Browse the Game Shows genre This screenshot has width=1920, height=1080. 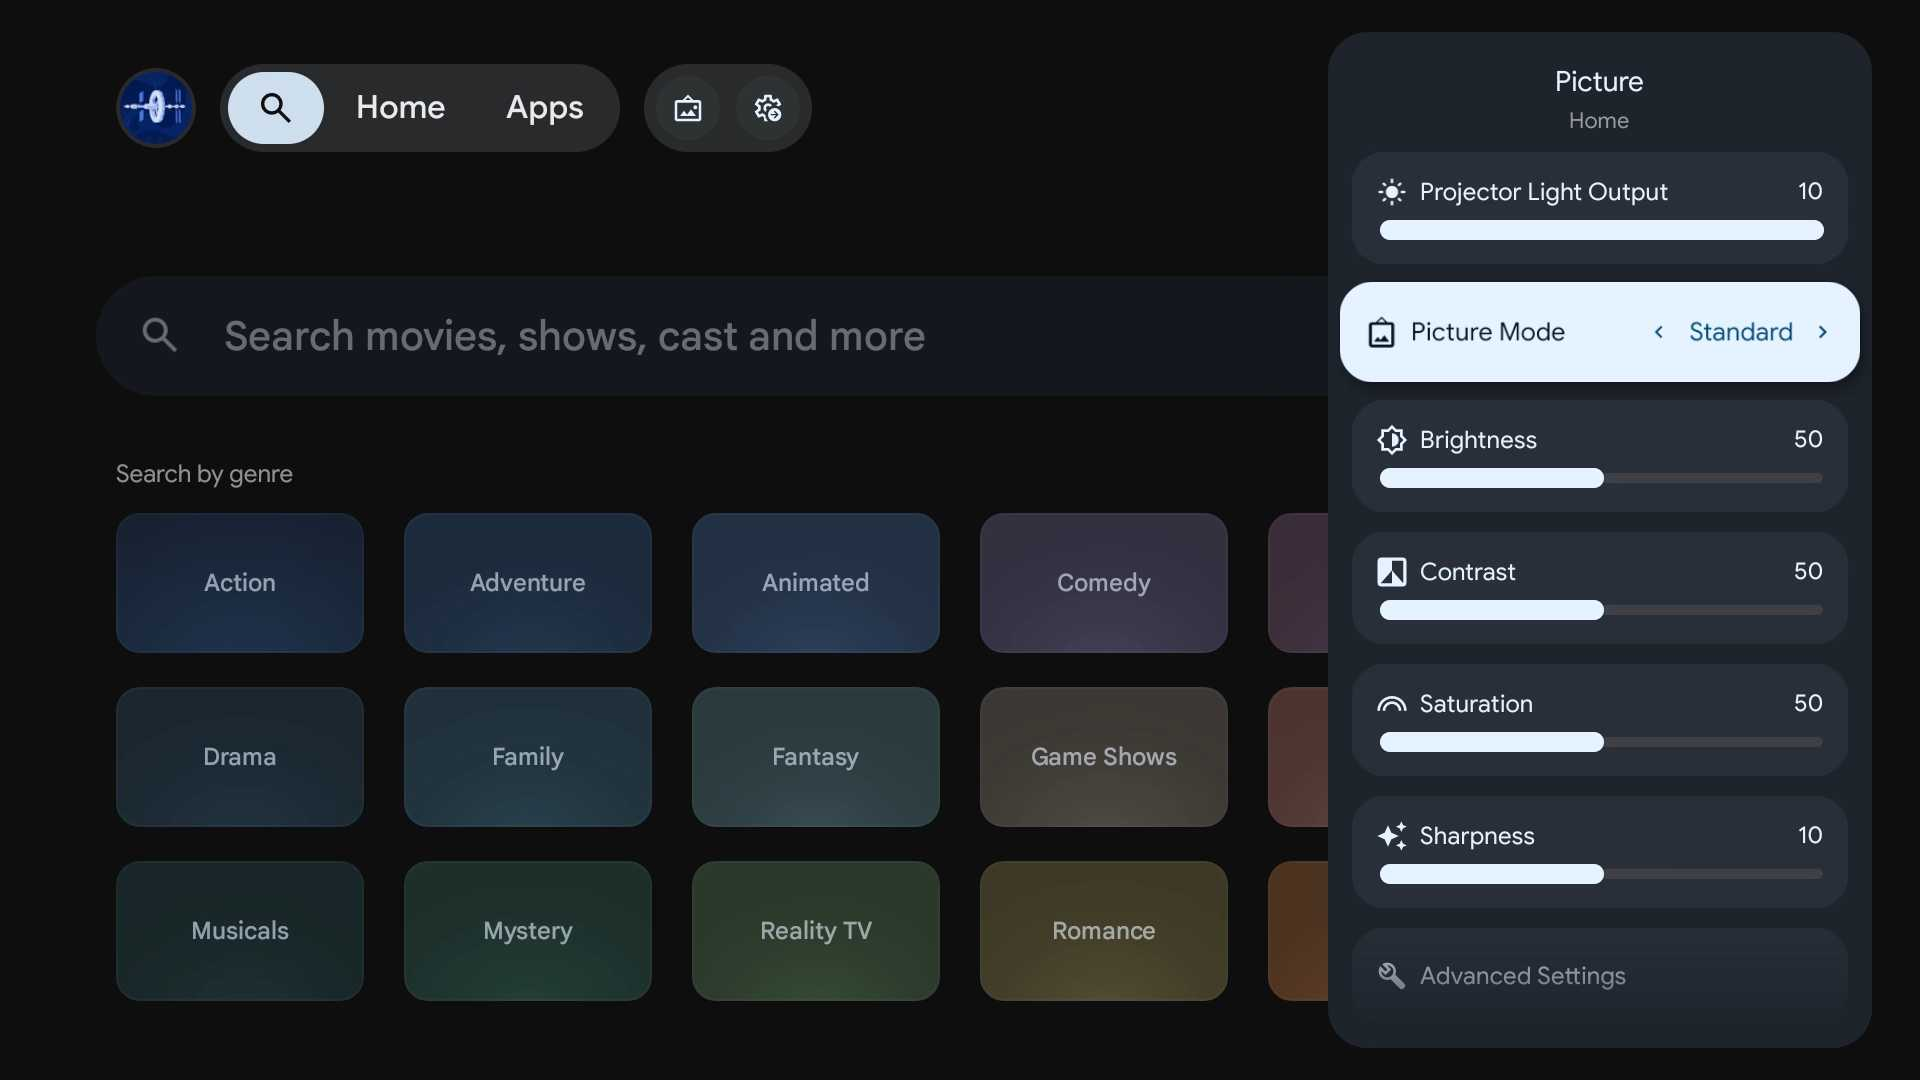point(1104,757)
